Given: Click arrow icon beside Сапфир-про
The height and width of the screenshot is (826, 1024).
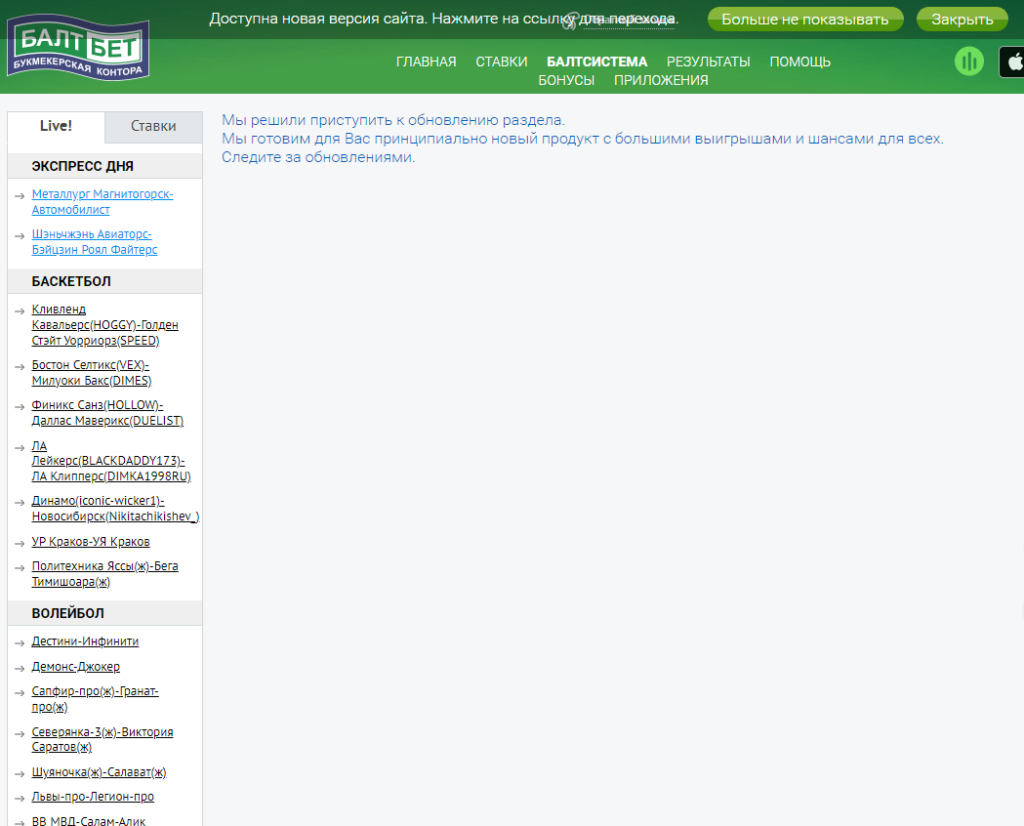Looking at the screenshot, I should [x=20, y=692].
